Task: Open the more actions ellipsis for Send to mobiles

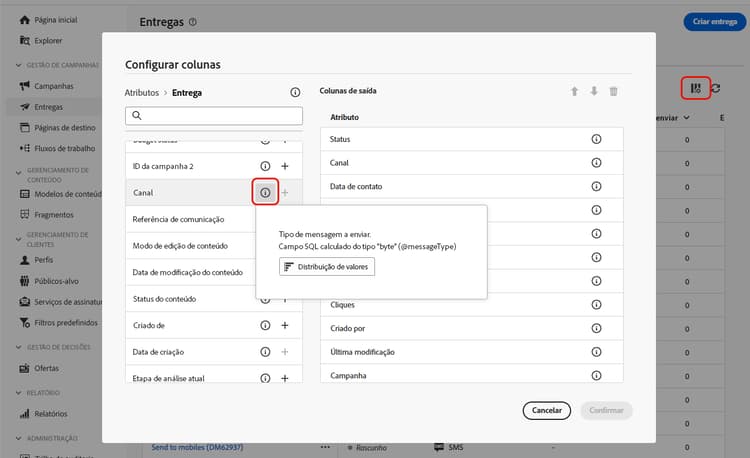Action: (325, 447)
